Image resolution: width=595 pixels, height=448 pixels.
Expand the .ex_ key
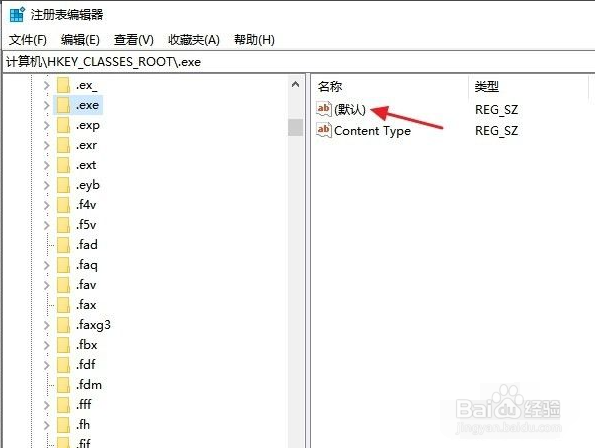pyautogui.click(x=47, y=85)
